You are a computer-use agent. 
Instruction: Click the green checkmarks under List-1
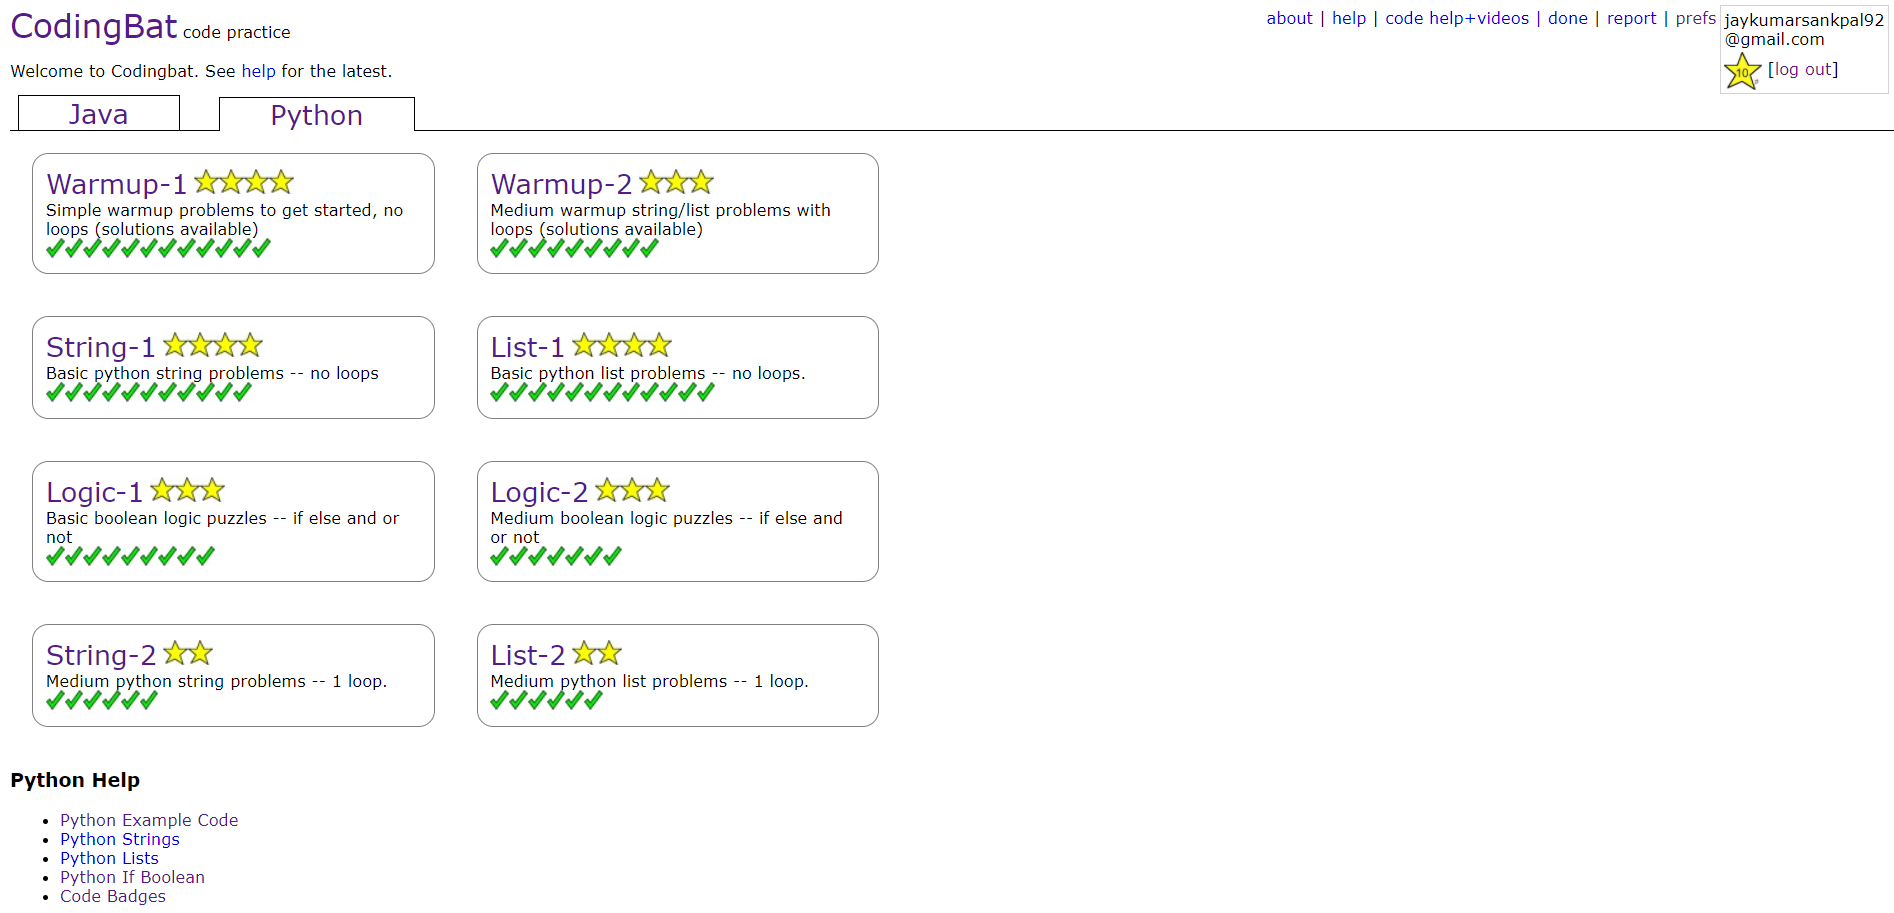tap(603, 392)
